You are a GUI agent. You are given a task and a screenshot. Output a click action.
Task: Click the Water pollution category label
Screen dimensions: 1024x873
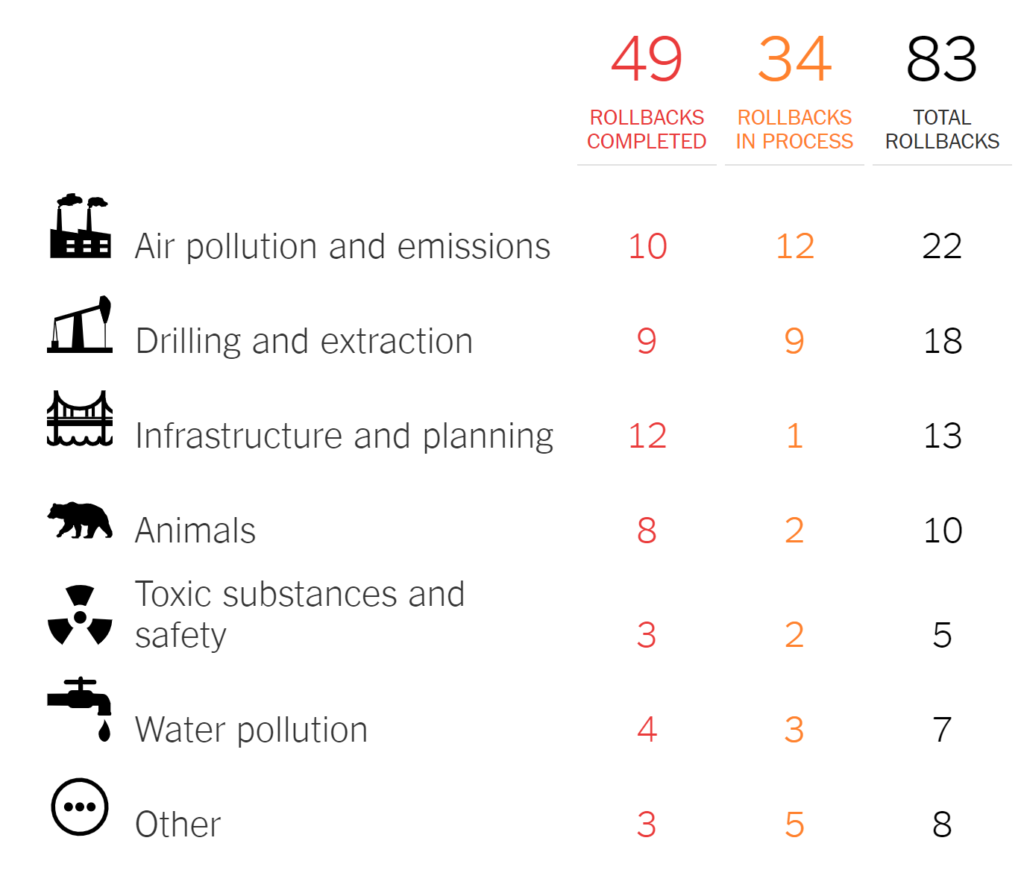(251, 731)
